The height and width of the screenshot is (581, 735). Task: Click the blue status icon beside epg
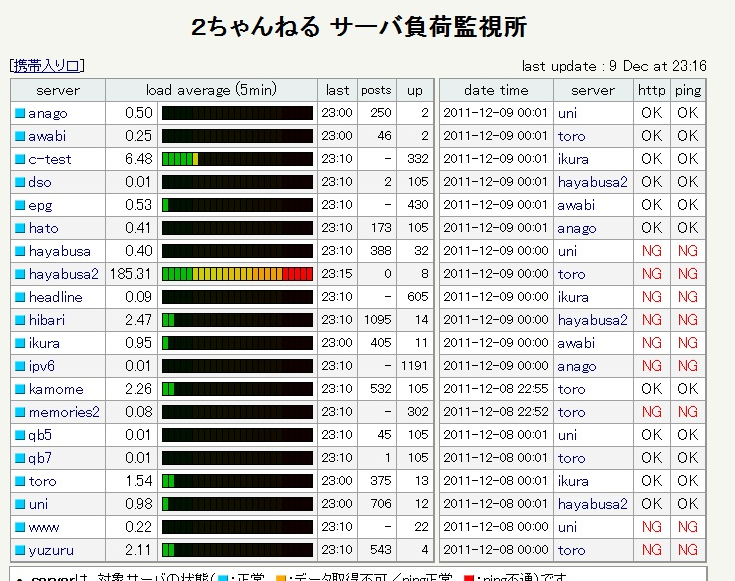click(20, 205)
